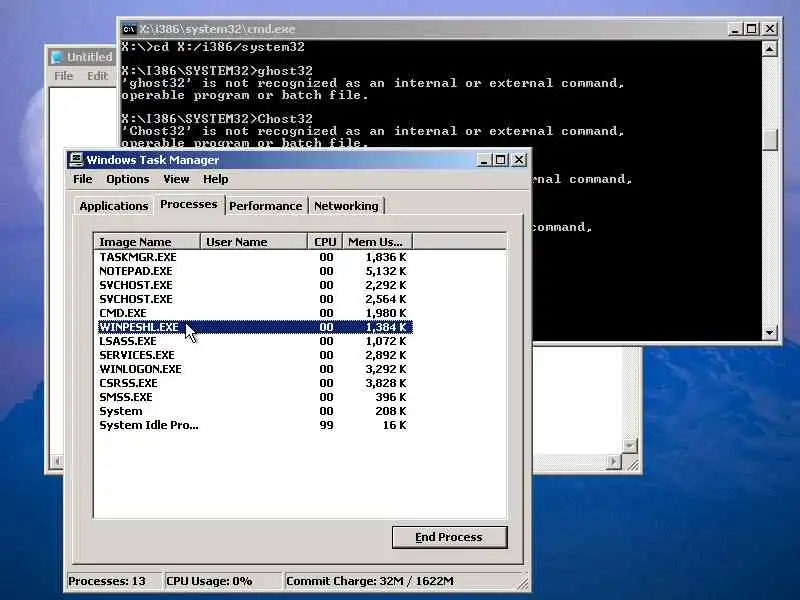Open the Help menu in Task Manager
This screenshot has width=800, height=600.
pos(215,179)
